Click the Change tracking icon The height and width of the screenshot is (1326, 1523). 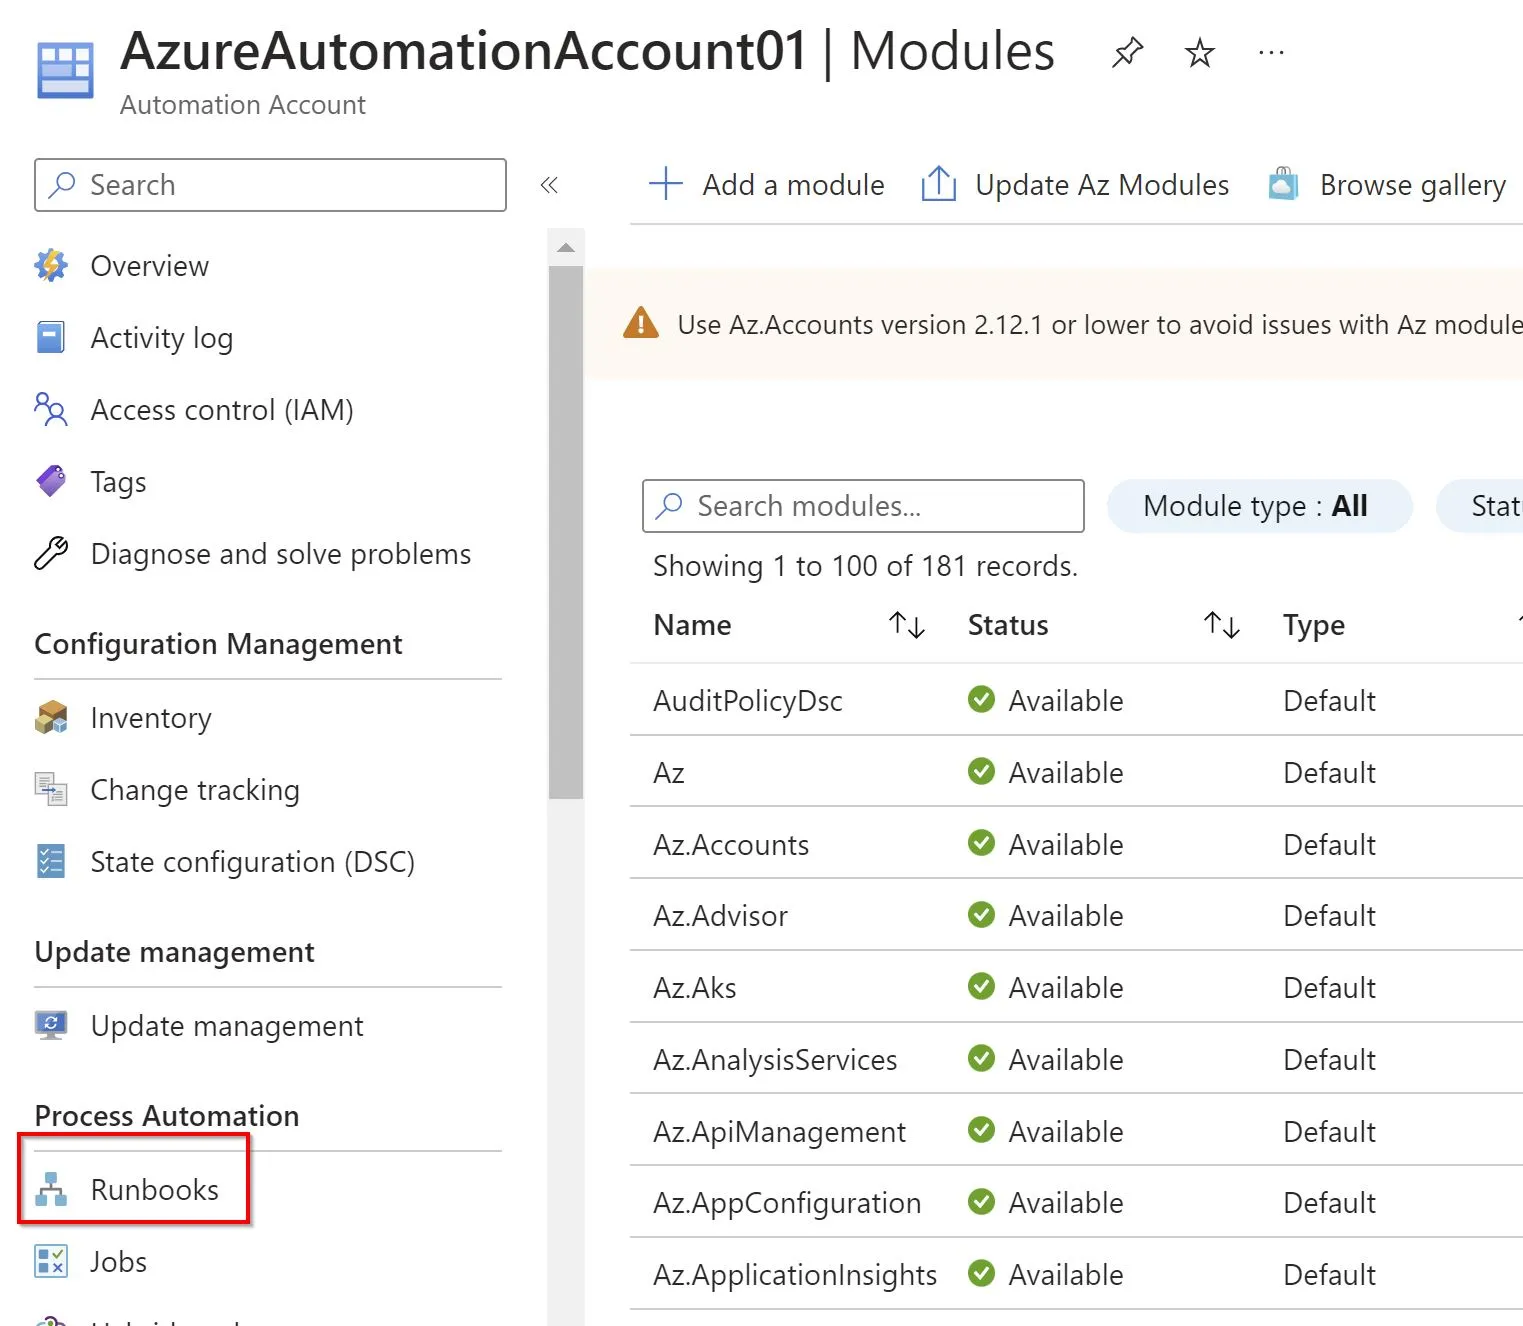(51, 789)
